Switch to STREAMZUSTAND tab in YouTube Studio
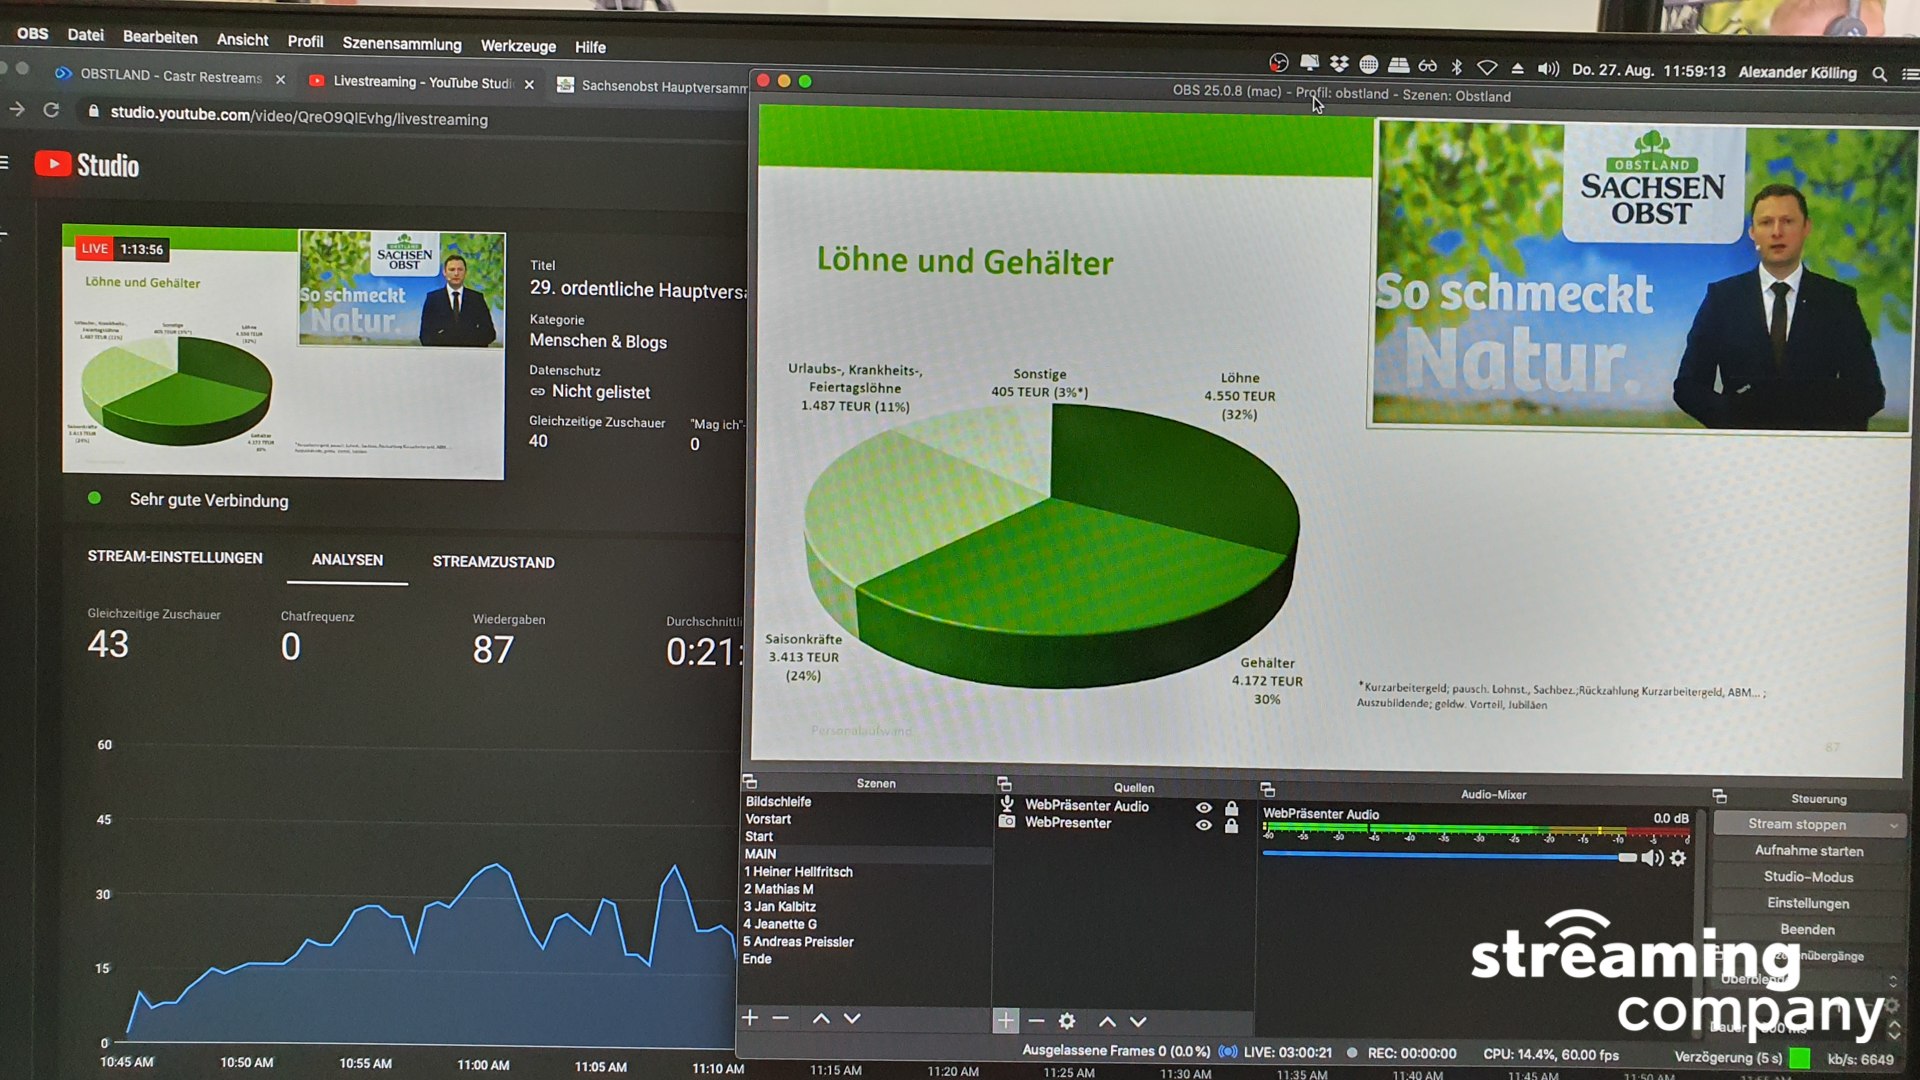Screen dimensions: 1920x1080 click(x=493, y=562)
